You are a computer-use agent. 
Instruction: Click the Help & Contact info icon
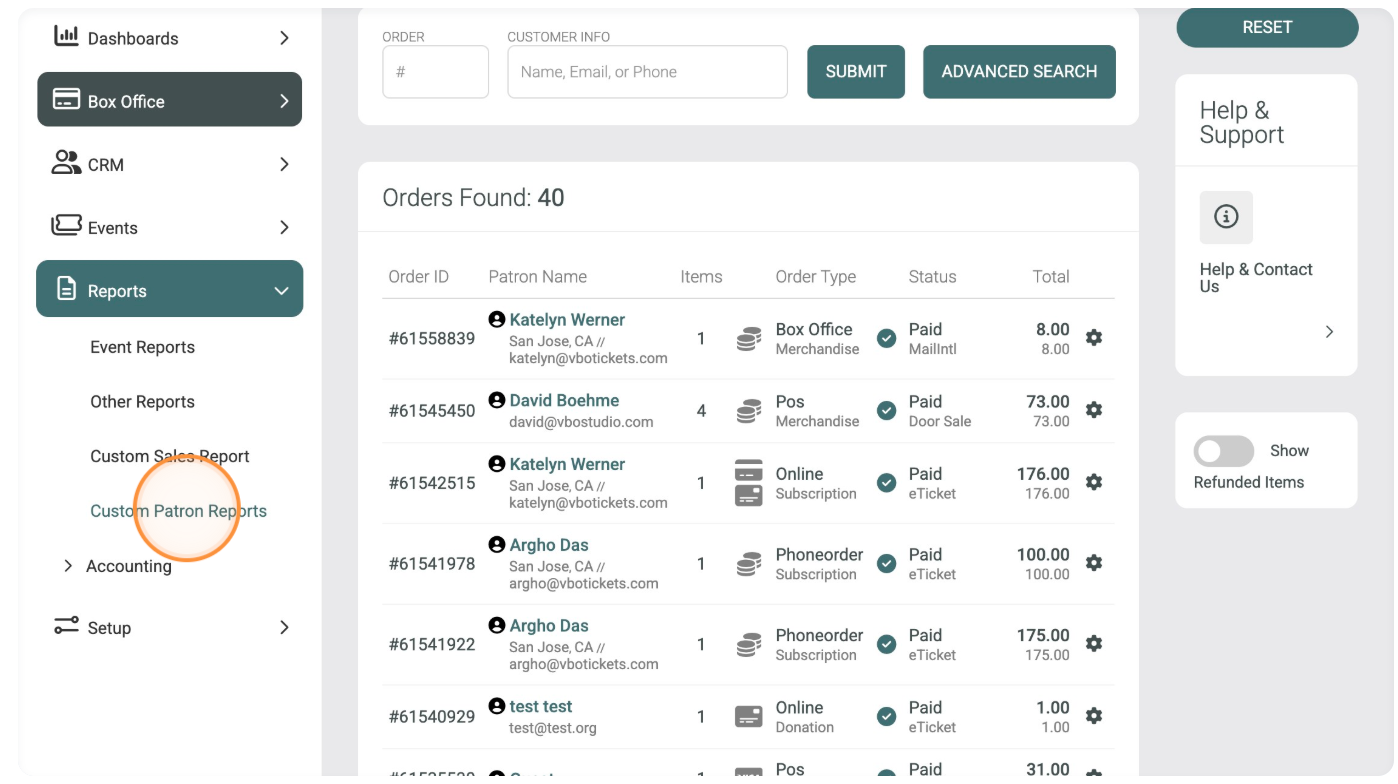pos(1226,217)
